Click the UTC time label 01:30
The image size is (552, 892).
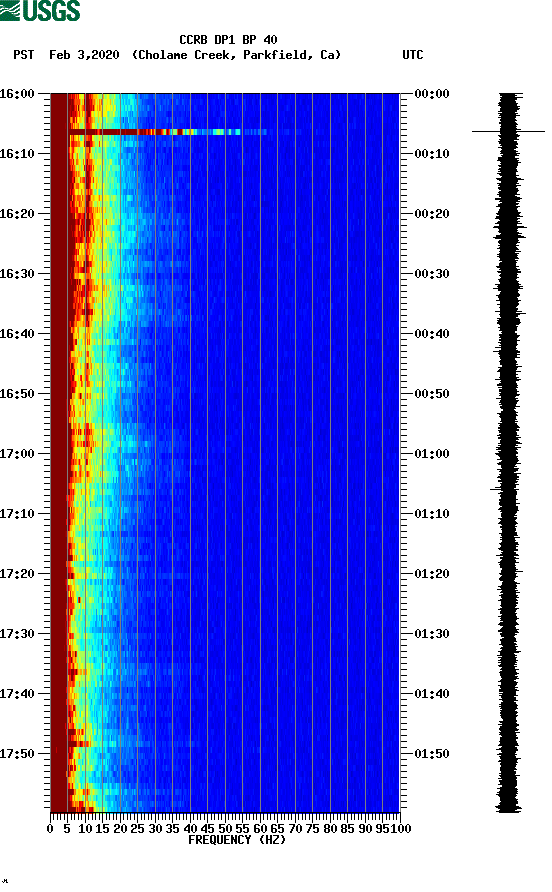(x=432, y=634)
